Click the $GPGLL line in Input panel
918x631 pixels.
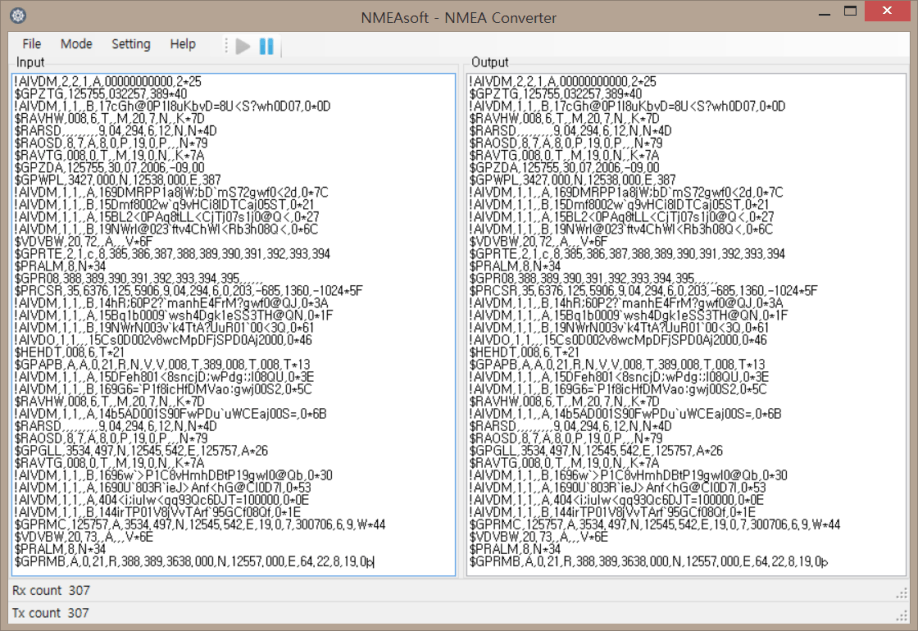point(141,451)
